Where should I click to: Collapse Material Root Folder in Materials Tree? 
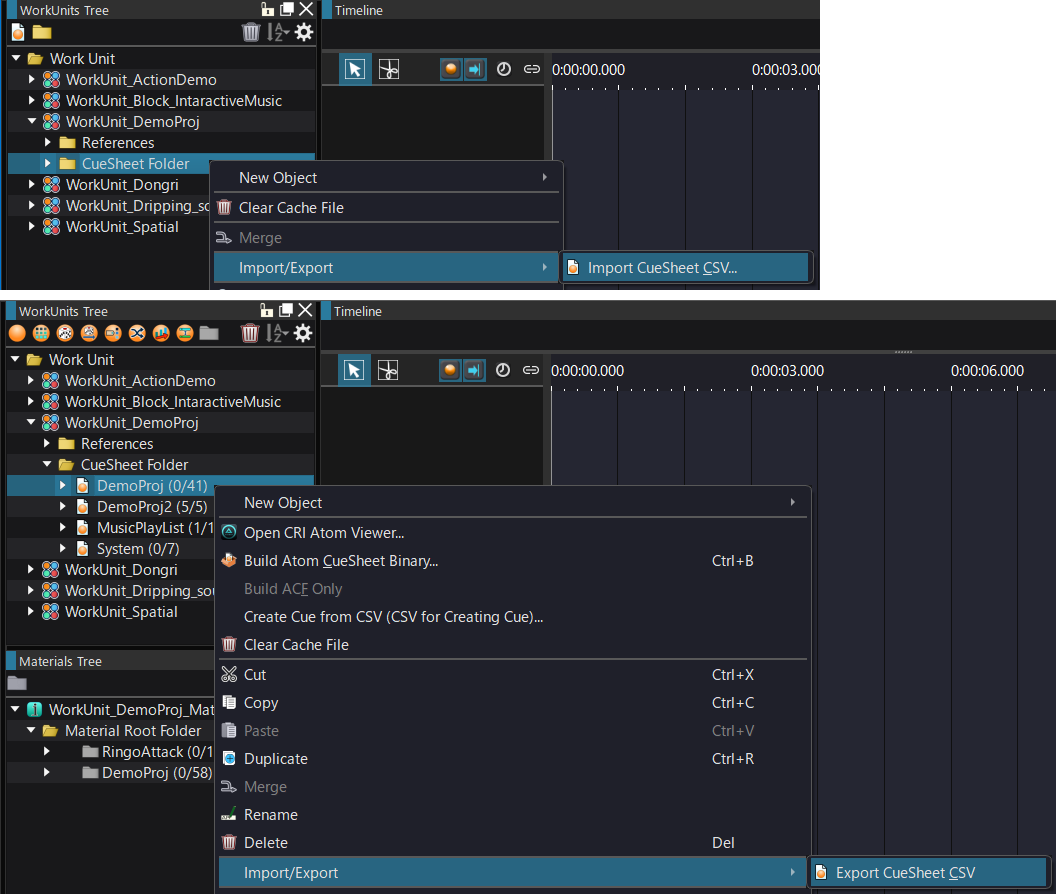pyautogui.click(x=31, y=730)
